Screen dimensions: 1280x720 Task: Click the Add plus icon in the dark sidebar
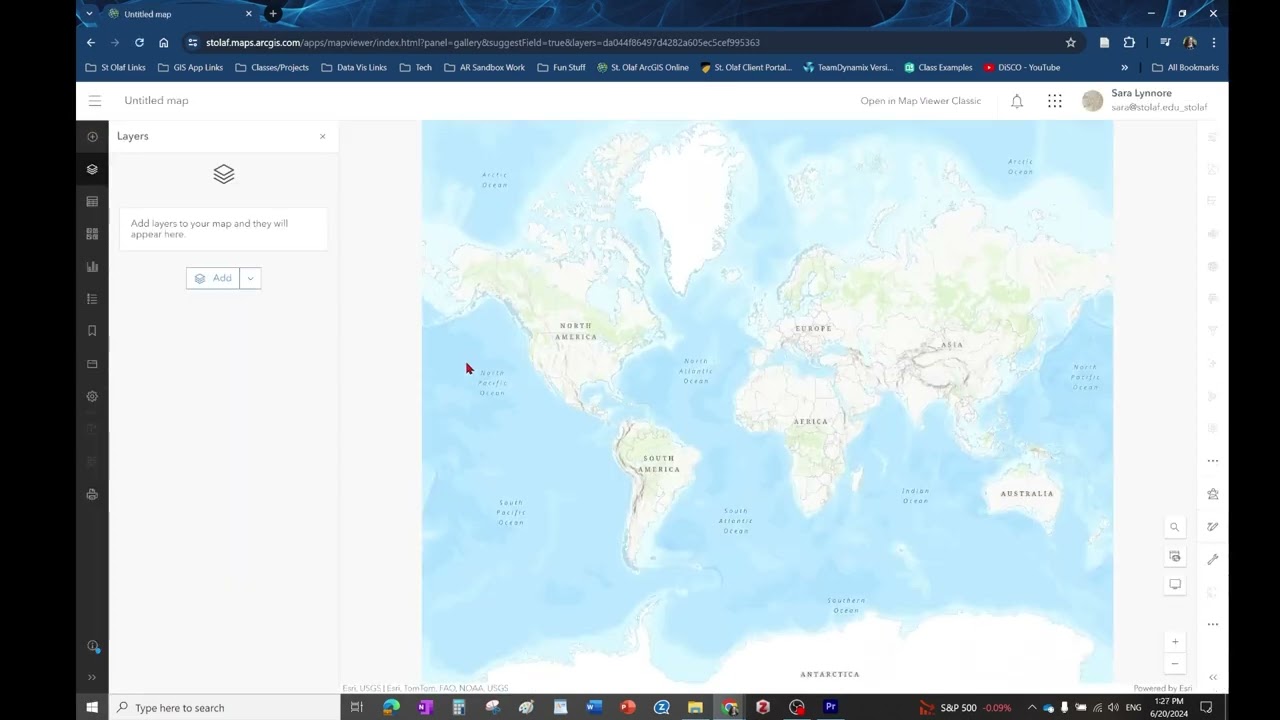click(92, 137)
